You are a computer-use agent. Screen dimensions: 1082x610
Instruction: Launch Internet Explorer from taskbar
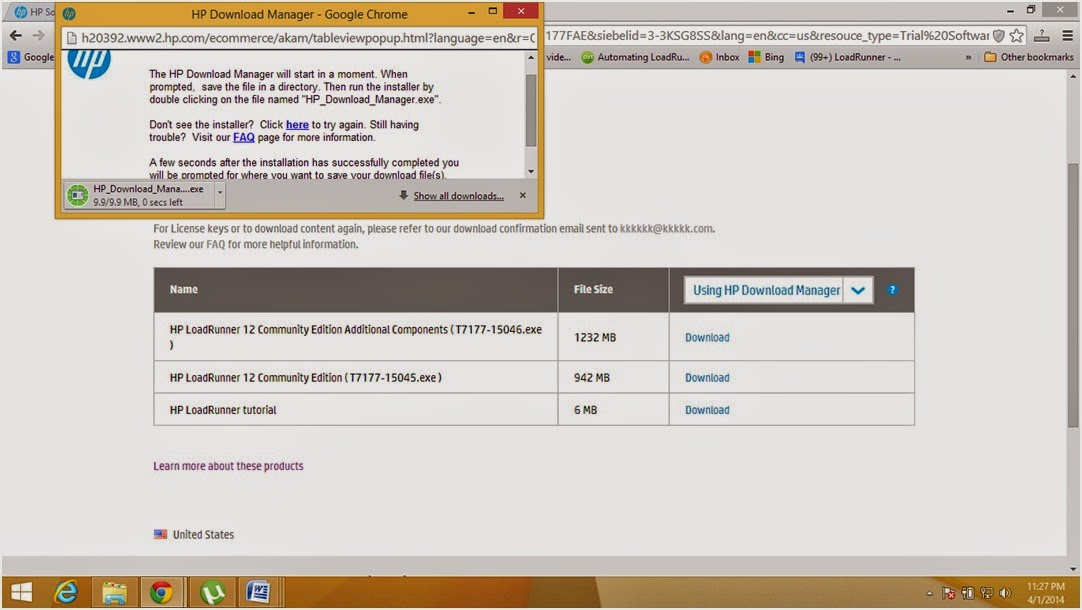(66, 592)
